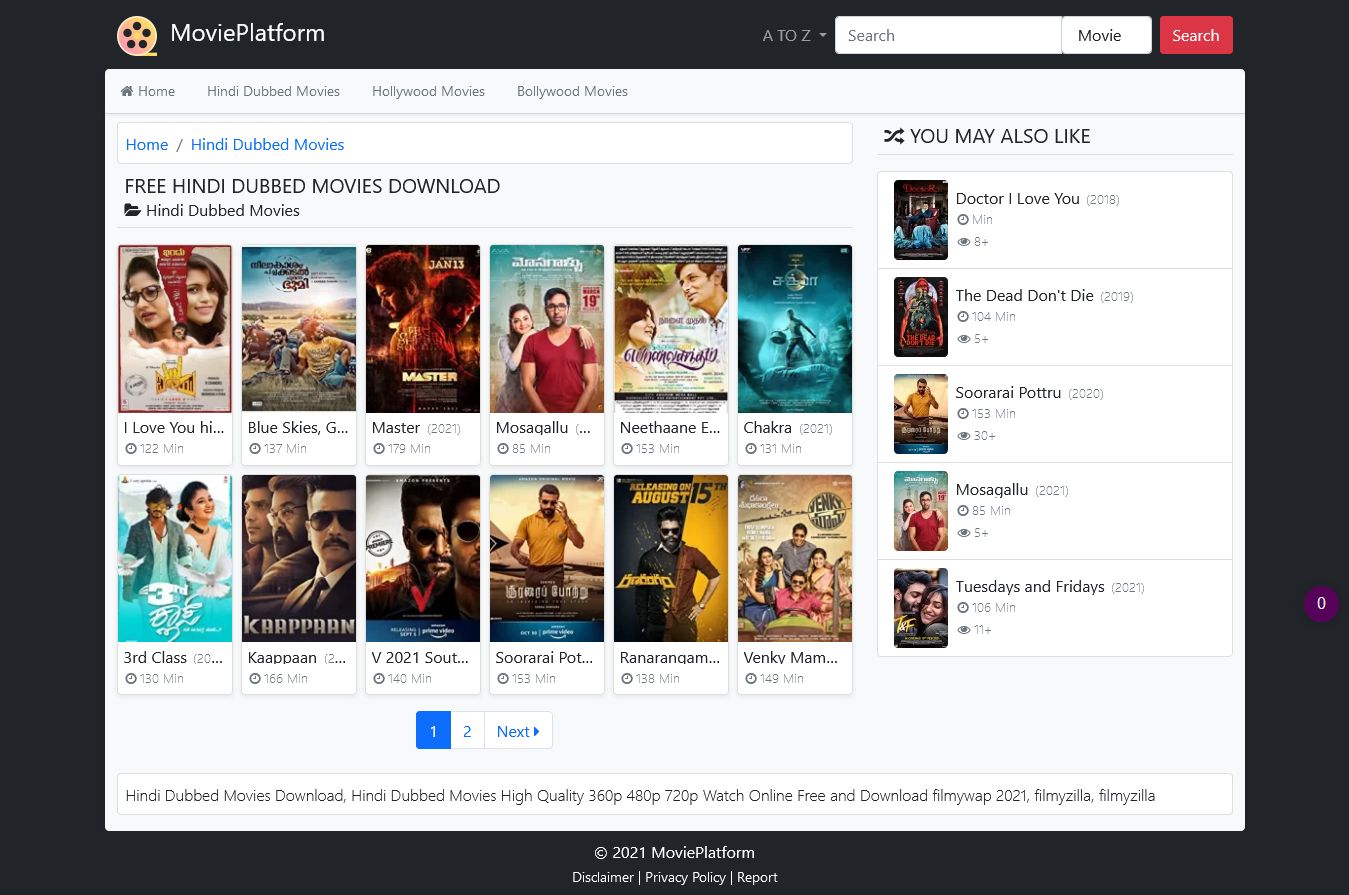Click Kaappaan movie title text
This screenshot has width=1349, height=895.
click(x=282, y=657)
